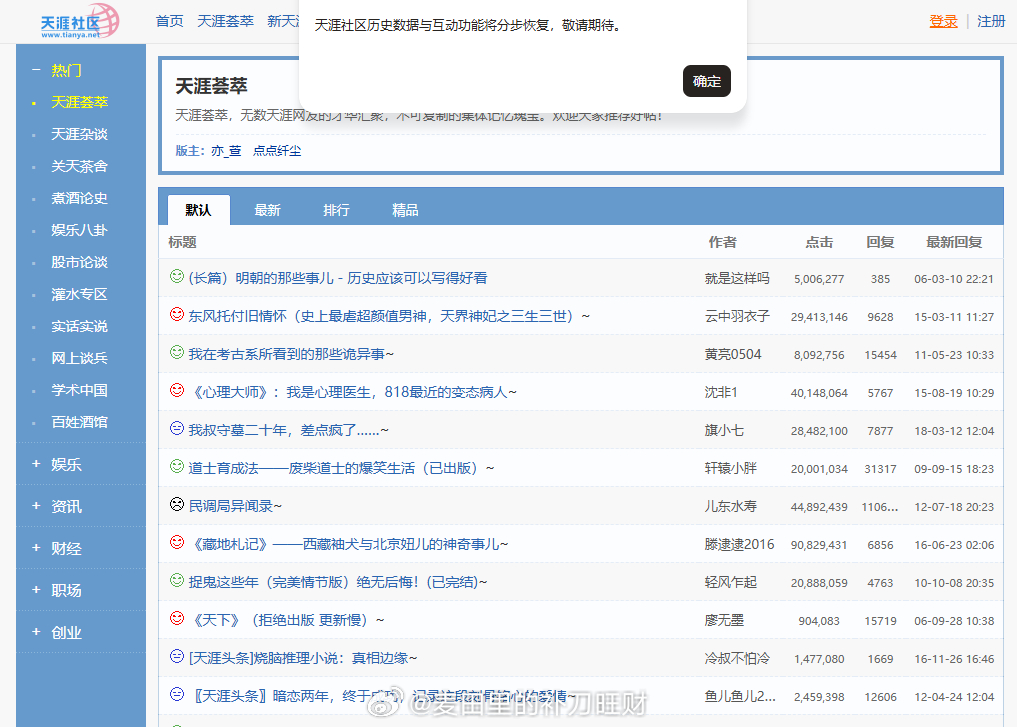Open 首页 in the top navigation

170,21
